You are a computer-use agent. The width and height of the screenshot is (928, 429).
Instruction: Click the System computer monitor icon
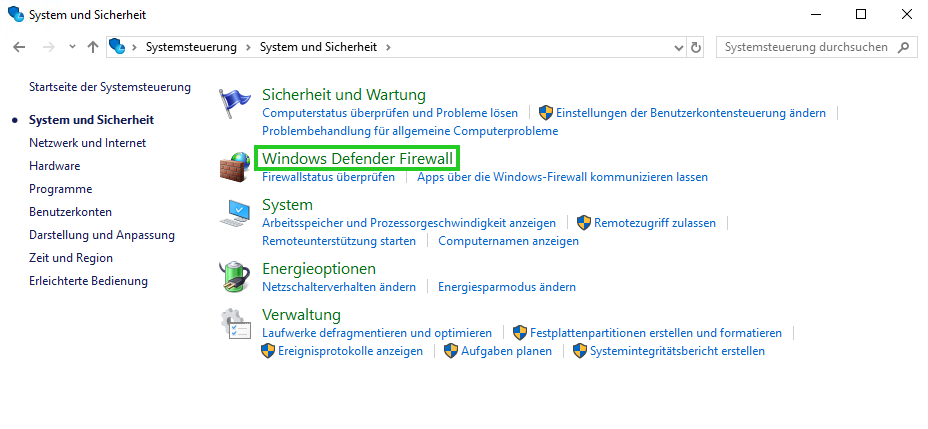235,213
